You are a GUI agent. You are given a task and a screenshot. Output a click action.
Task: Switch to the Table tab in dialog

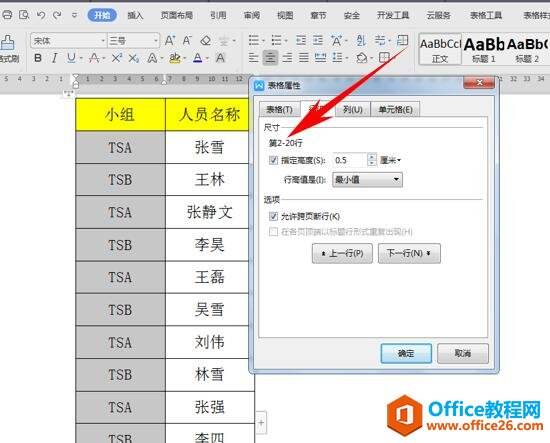point(279,109)
